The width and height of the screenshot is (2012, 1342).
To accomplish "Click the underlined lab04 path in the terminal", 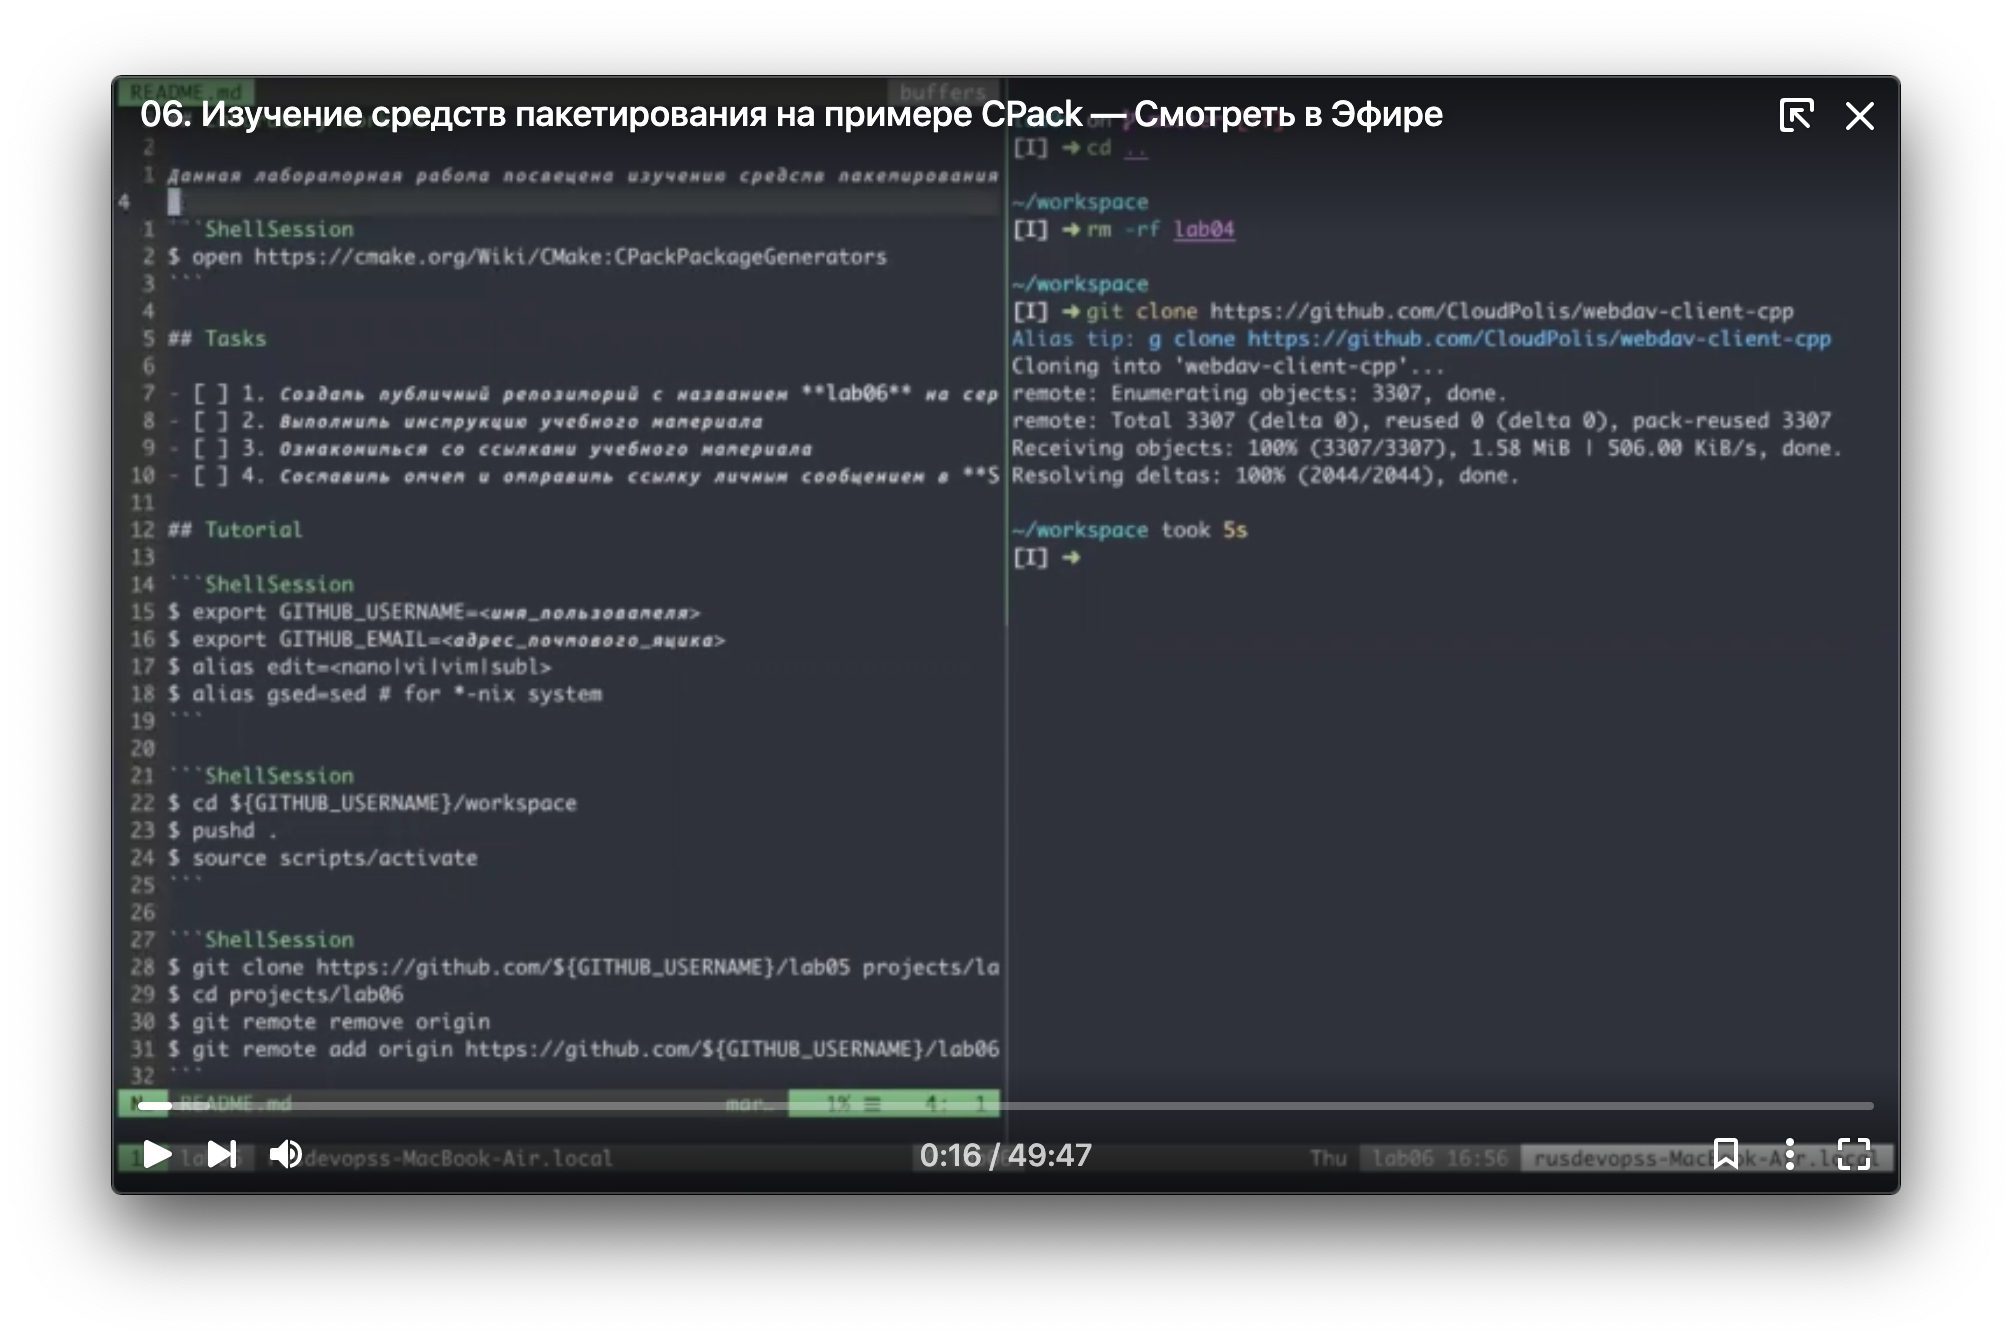I will pyautogui.click(x=1204, y=229).
